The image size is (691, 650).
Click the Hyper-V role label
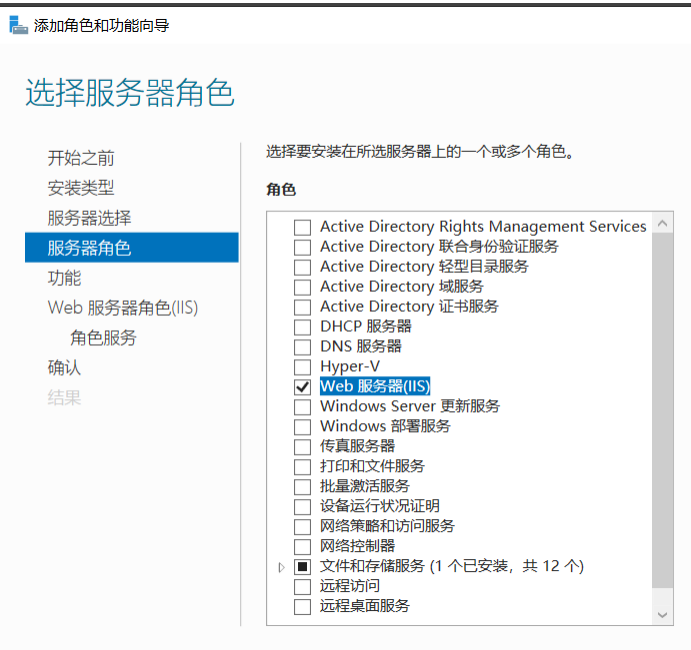coord(350,366)
